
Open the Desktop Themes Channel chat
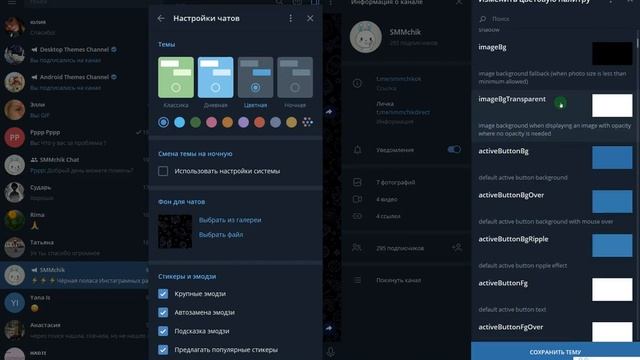[x=74, y=55]
